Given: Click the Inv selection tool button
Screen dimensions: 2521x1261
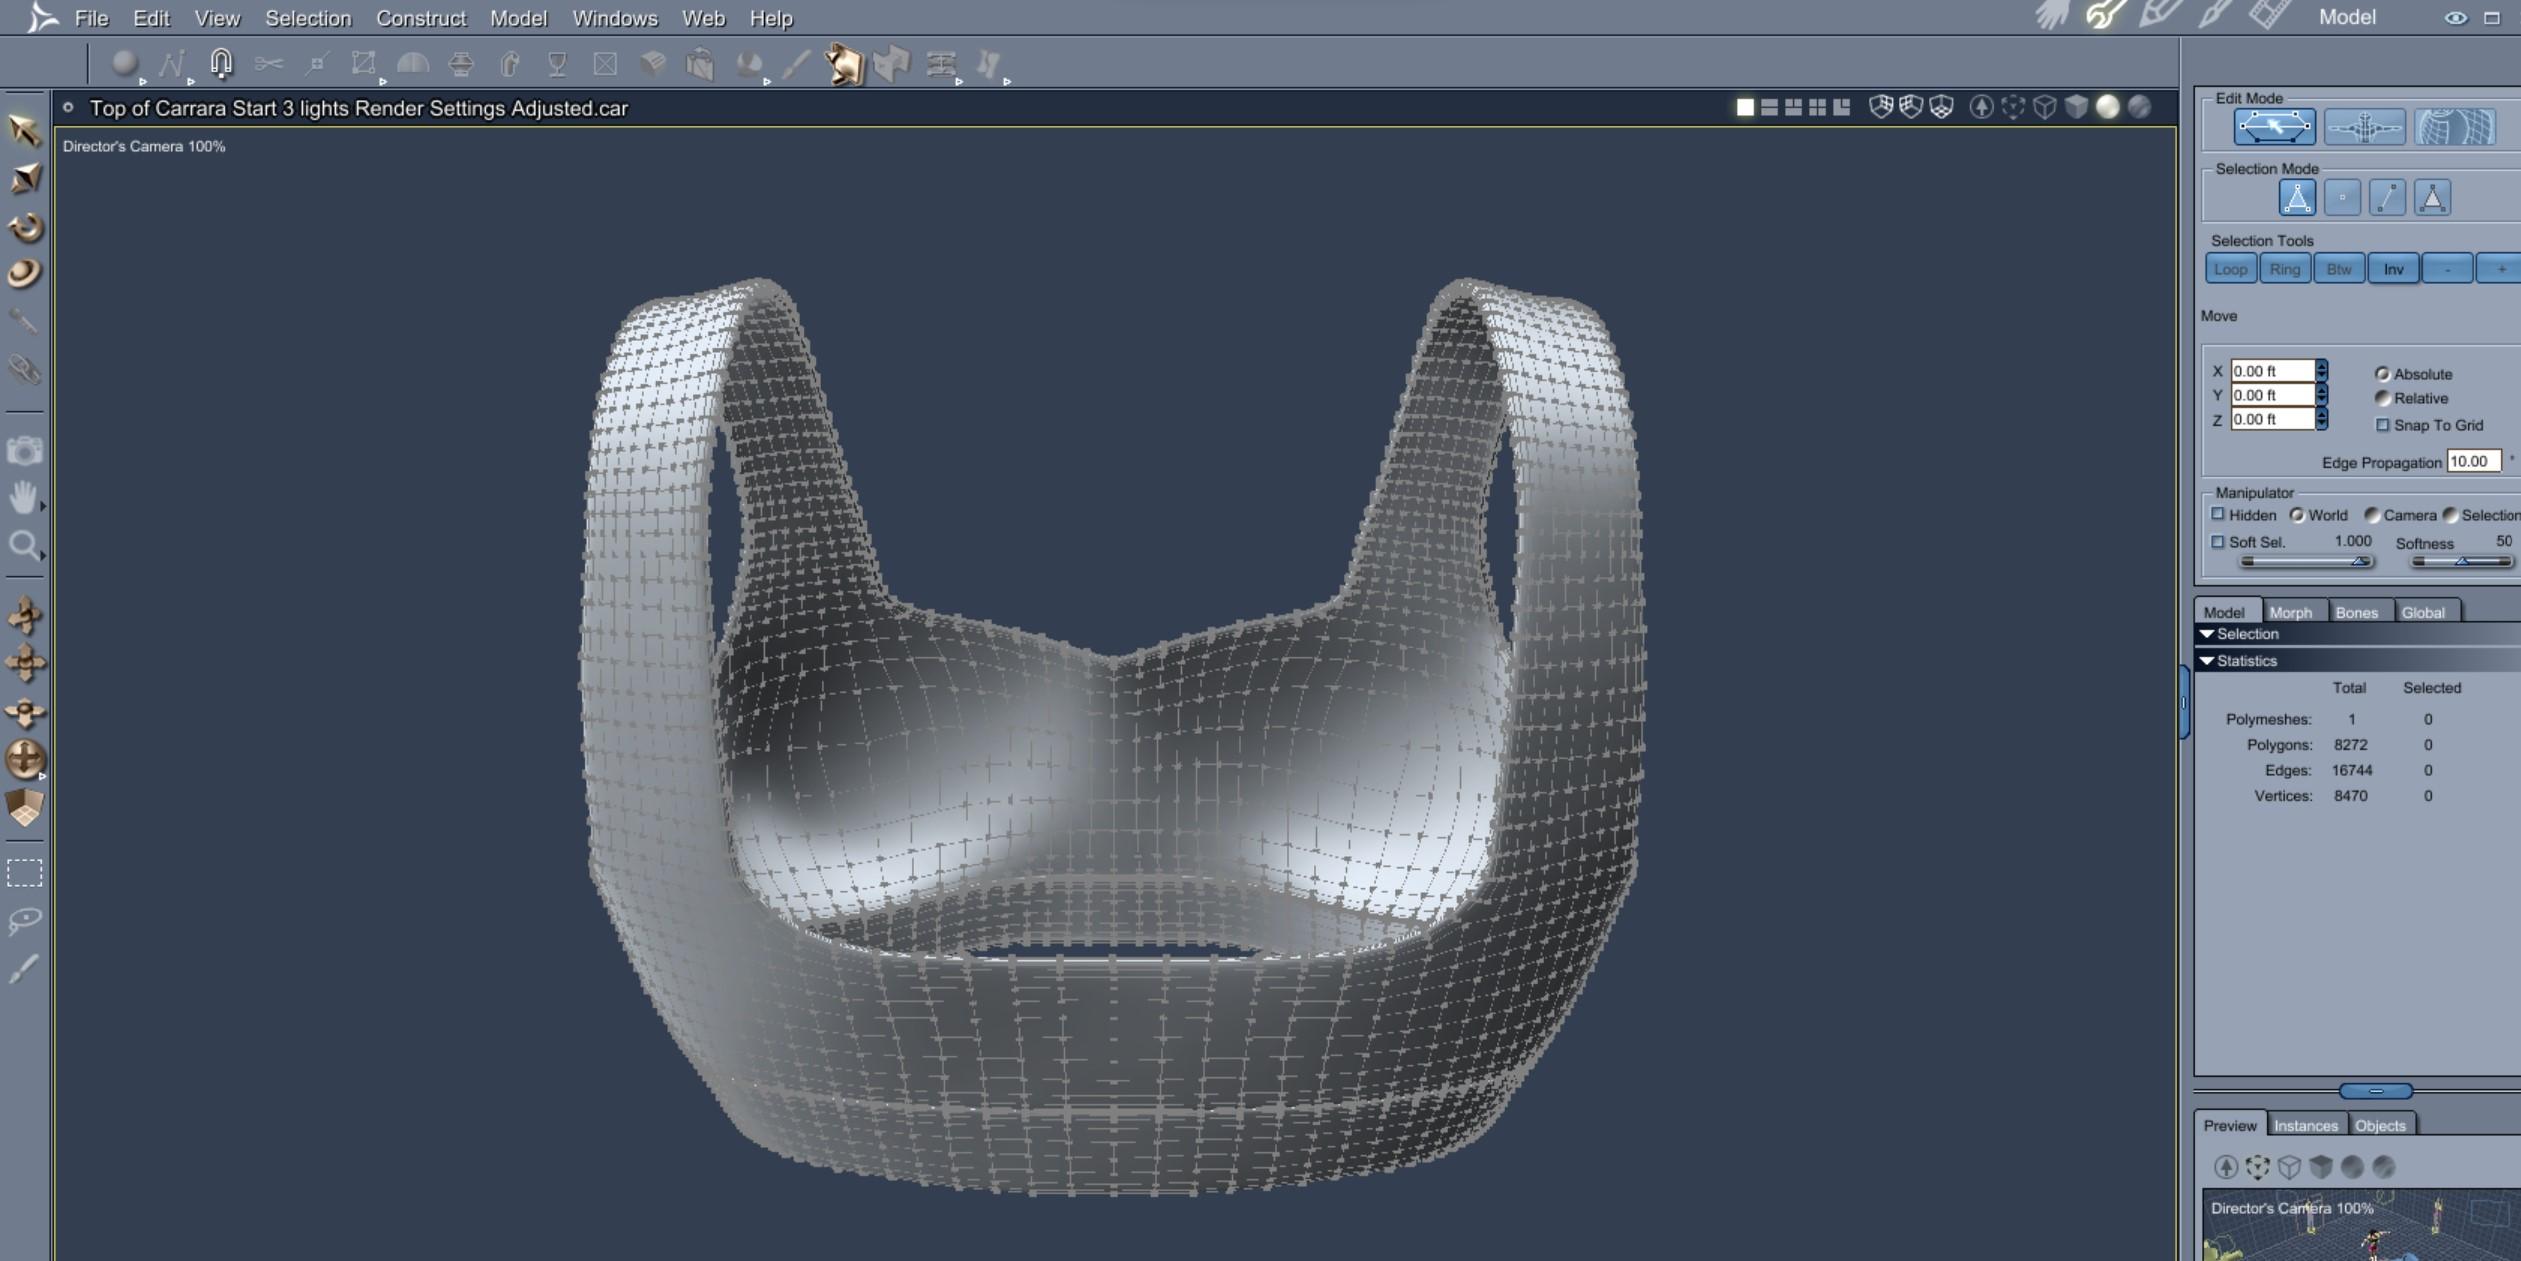Looking at the screenshot, I should [x=2393, y=269].
